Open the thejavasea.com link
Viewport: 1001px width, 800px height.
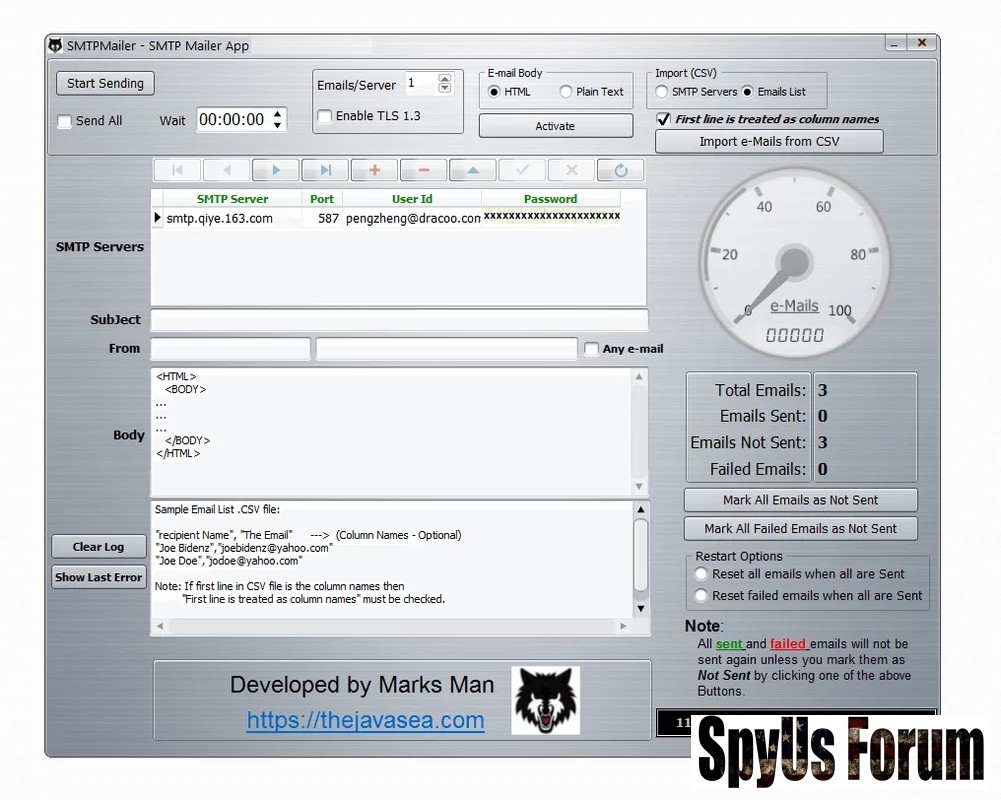click(365, 720)
